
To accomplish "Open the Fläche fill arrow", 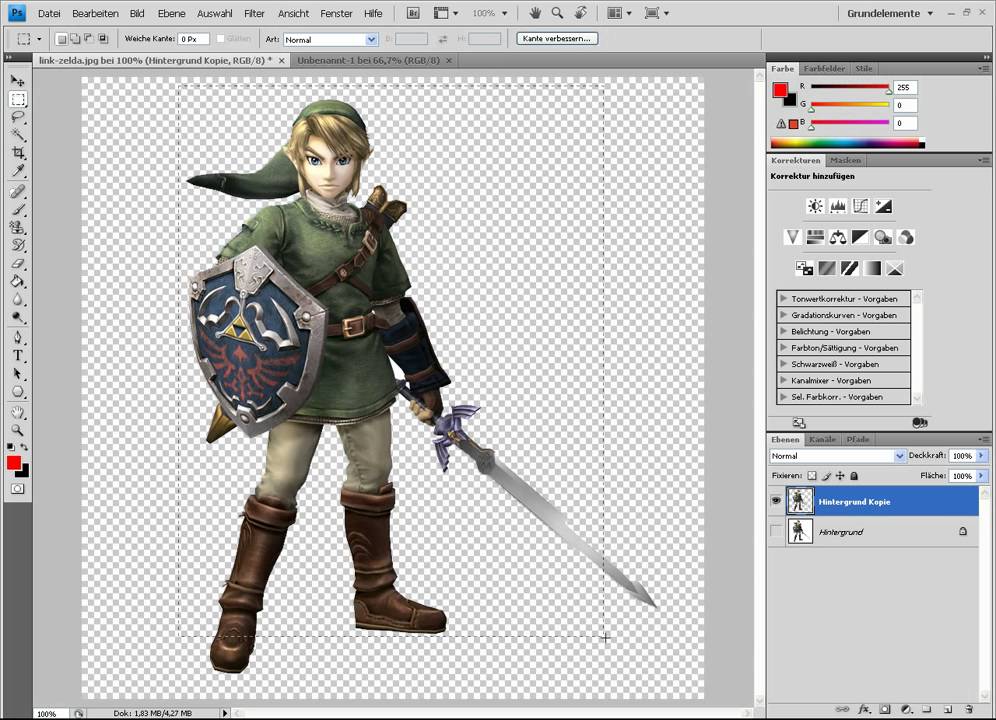I will click(981, 475).
